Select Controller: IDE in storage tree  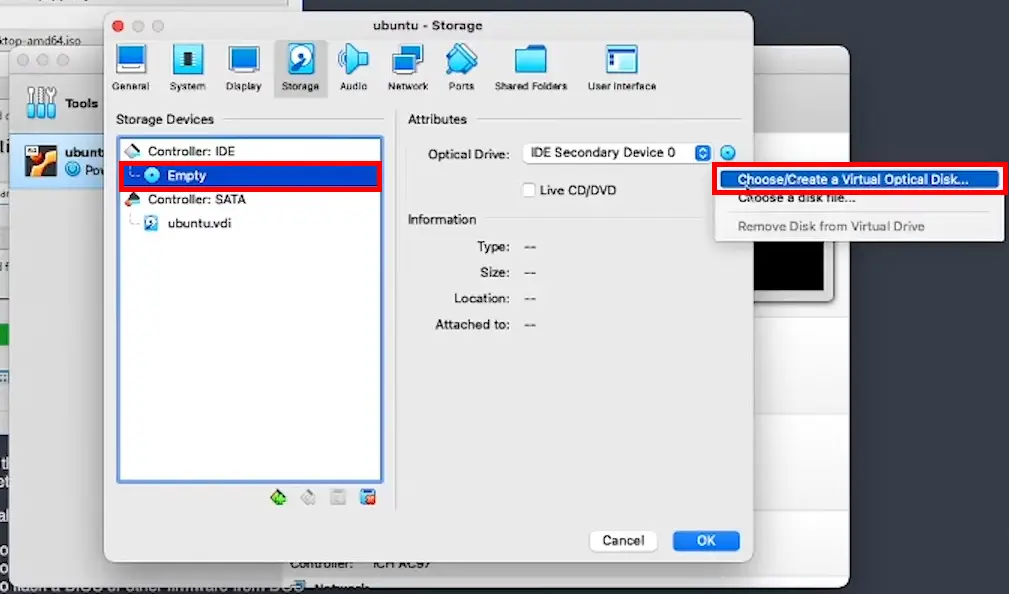pyautogui.click(x=250, y=151)
